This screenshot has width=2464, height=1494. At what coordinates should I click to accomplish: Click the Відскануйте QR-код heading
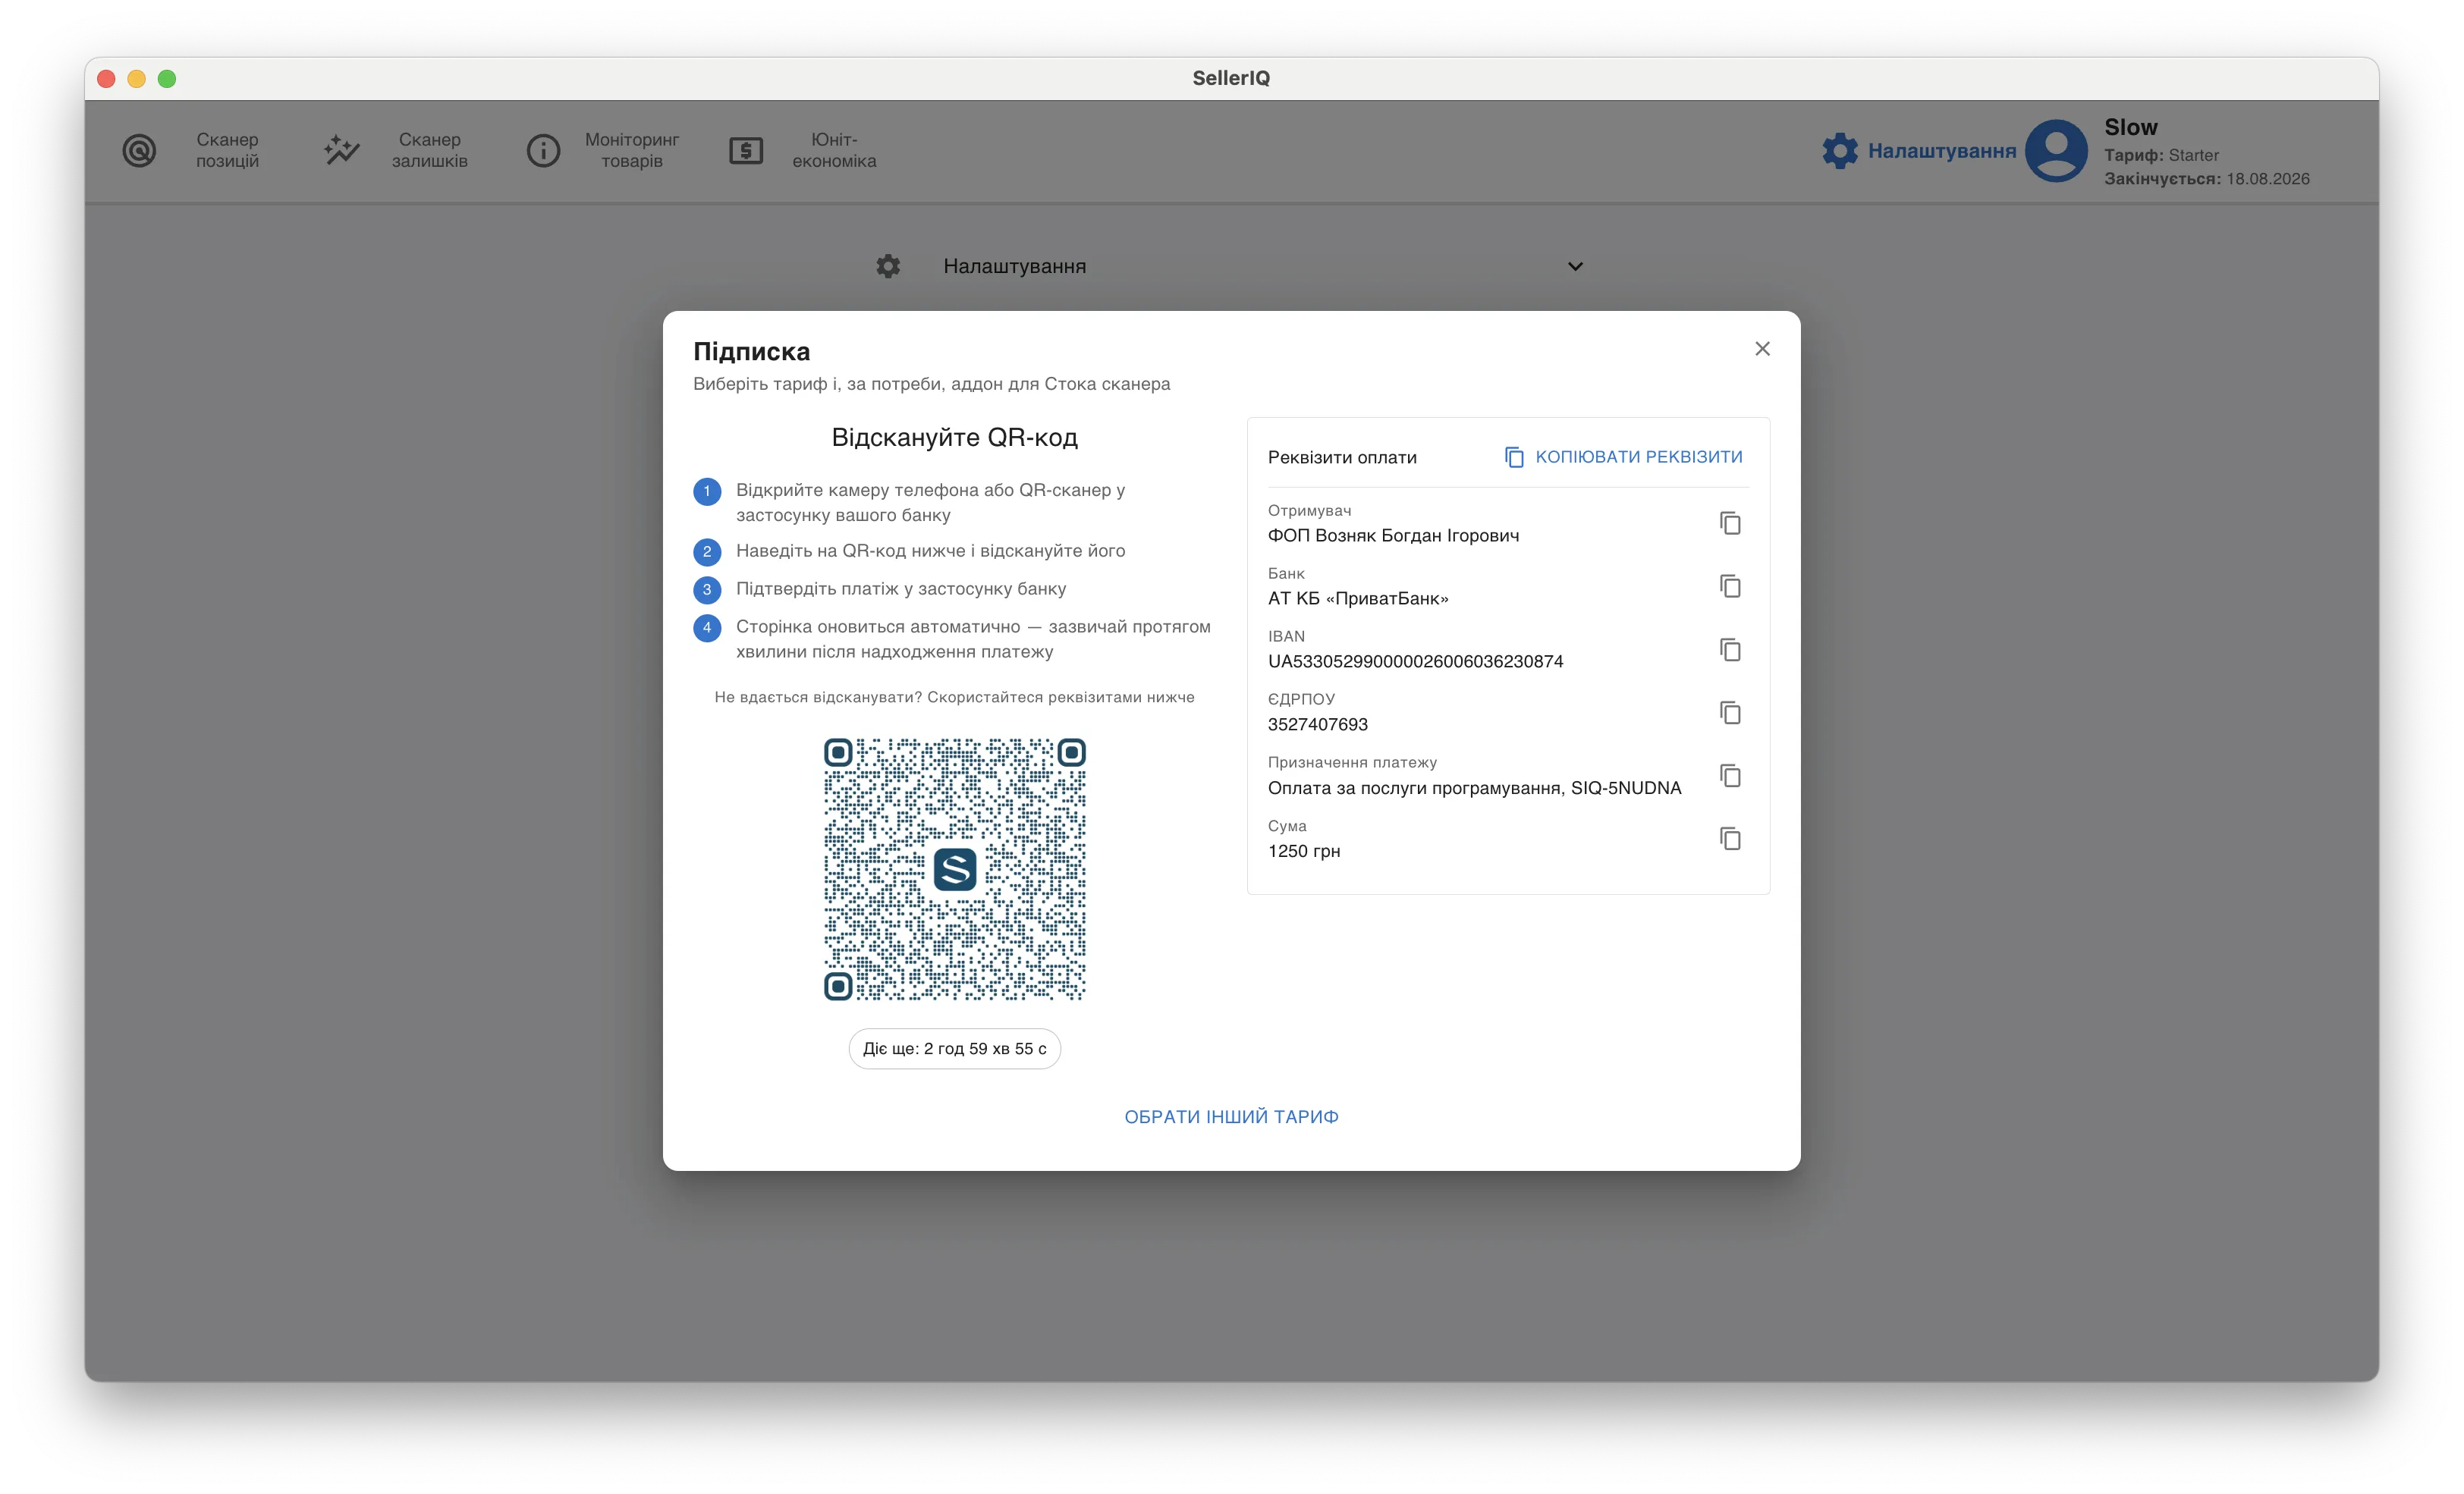(x=955, y=438)
